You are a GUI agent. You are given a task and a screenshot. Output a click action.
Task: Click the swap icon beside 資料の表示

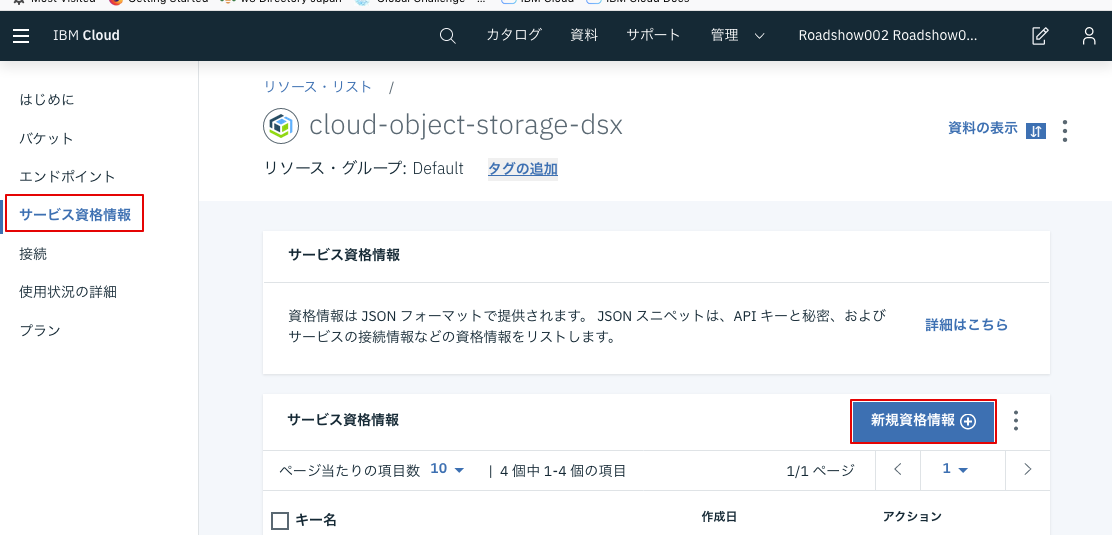(x=1036, y=131)
